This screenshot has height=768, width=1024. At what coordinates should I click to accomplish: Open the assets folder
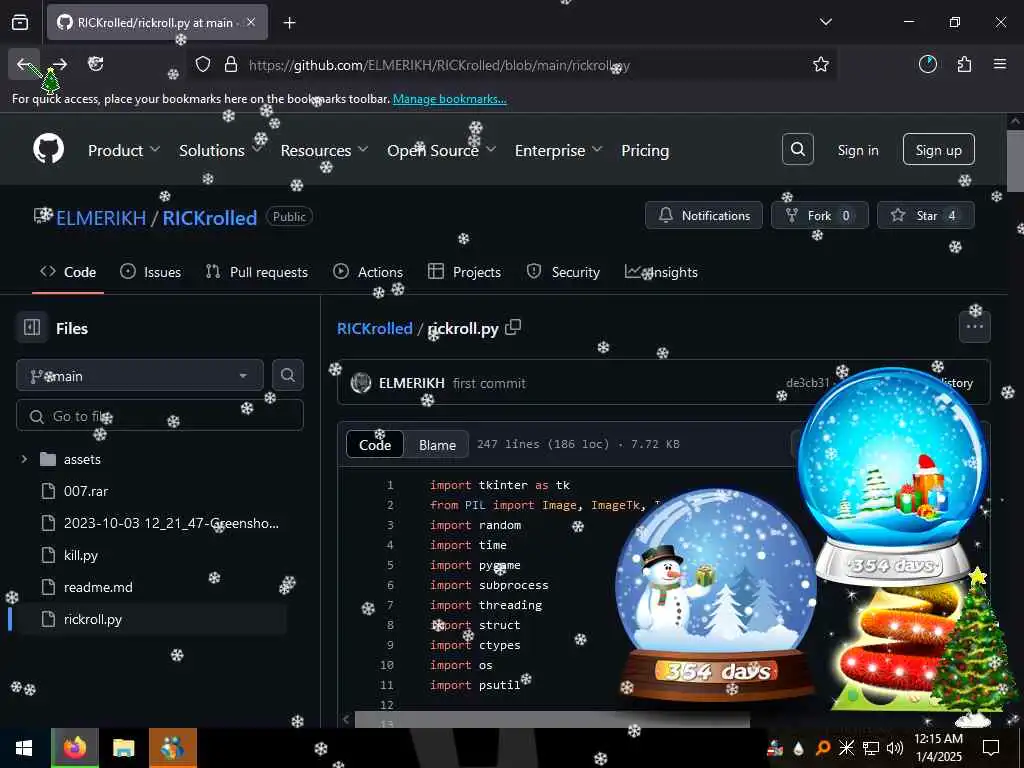point(82,460)
